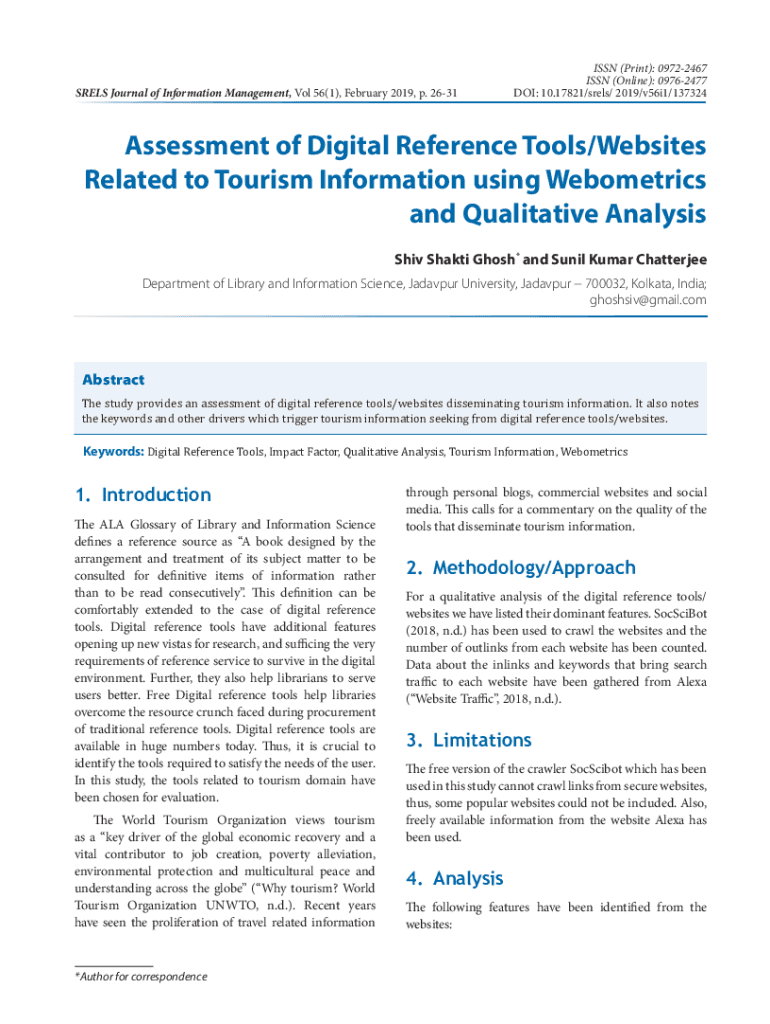Click the '2. Methodology/Approach' heading
Screen dimensions: 770x1024
coord(520,568)
